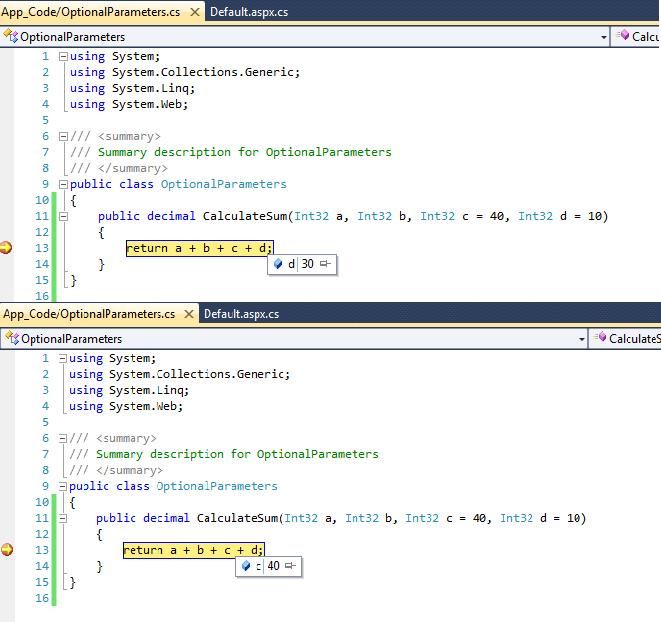
Task: Close the lower OptionalParameters.cs tab
Action: click(189, 314)
